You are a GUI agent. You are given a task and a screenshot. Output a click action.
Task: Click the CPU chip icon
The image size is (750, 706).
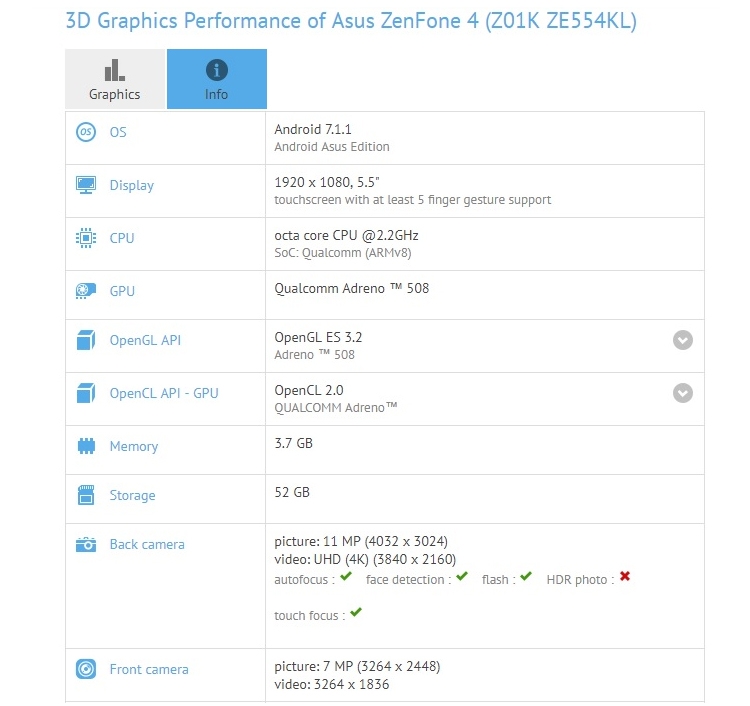point(86,238)
